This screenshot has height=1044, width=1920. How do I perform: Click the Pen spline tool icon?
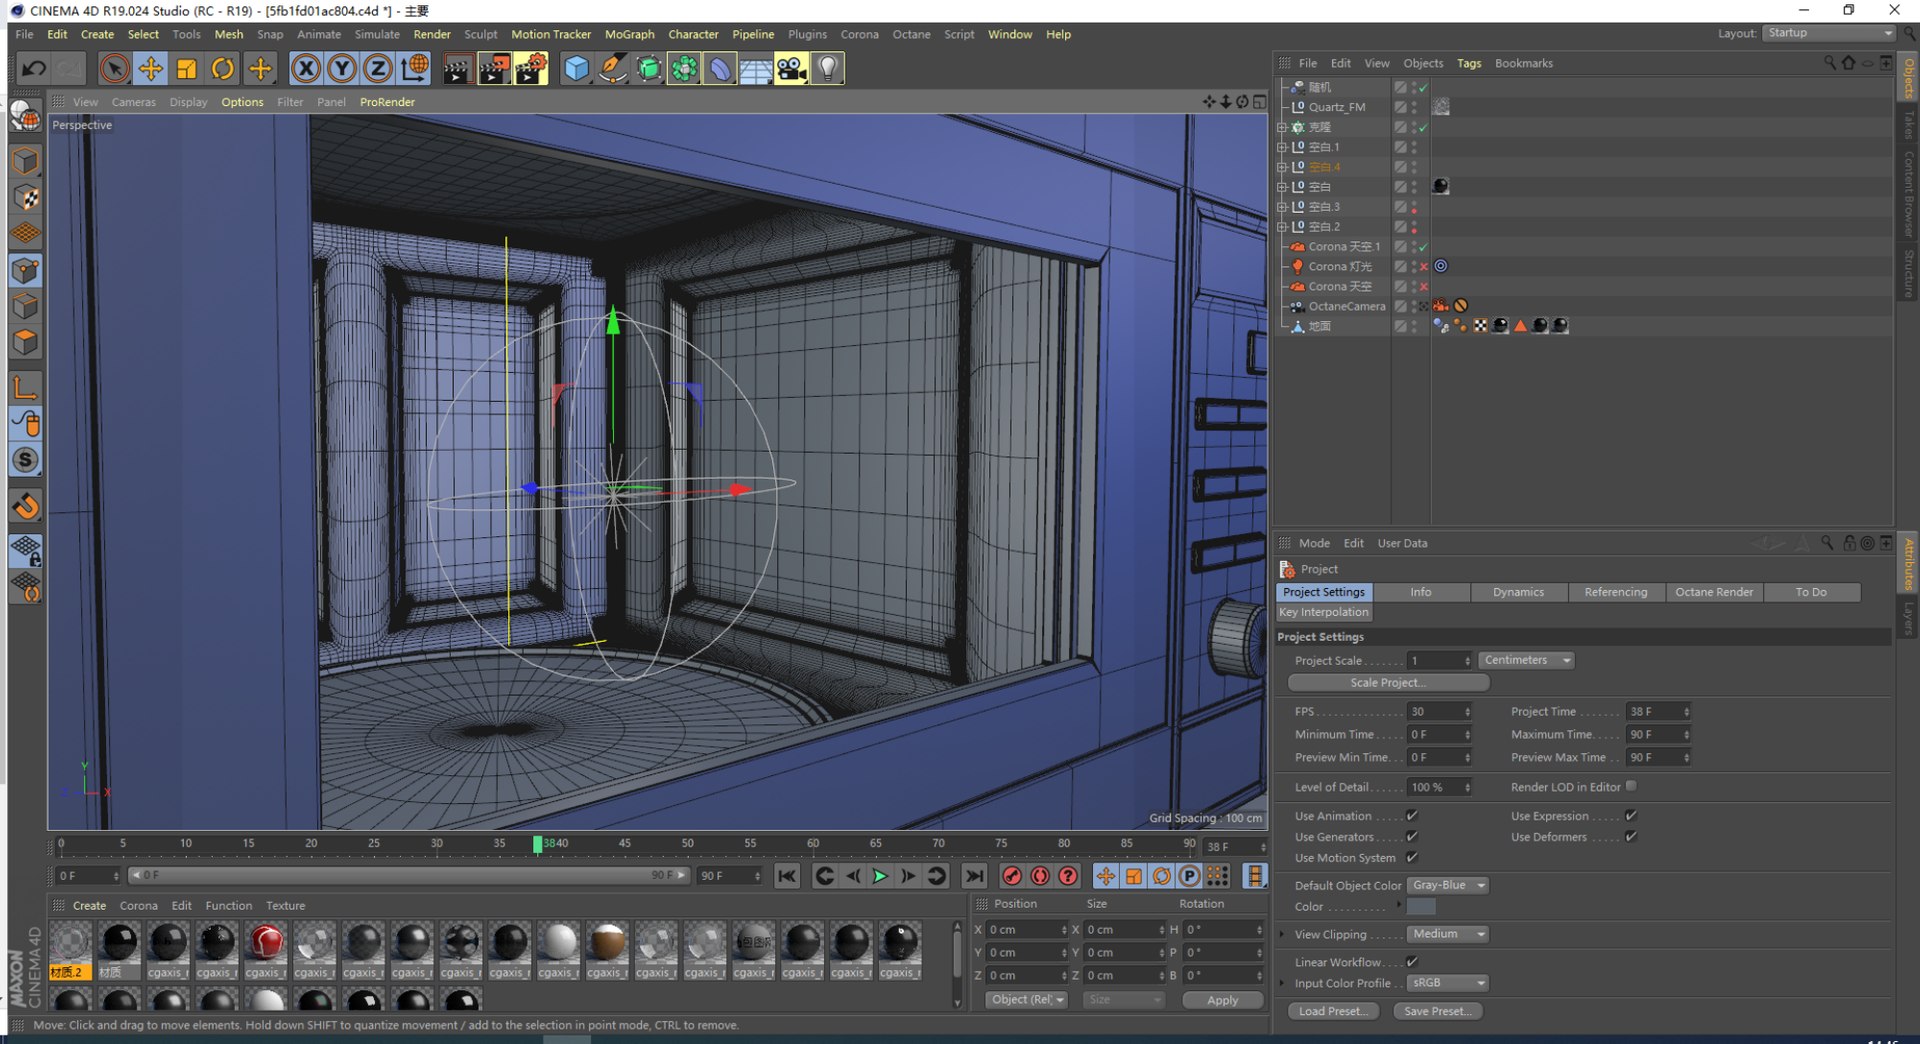[613, 69]
